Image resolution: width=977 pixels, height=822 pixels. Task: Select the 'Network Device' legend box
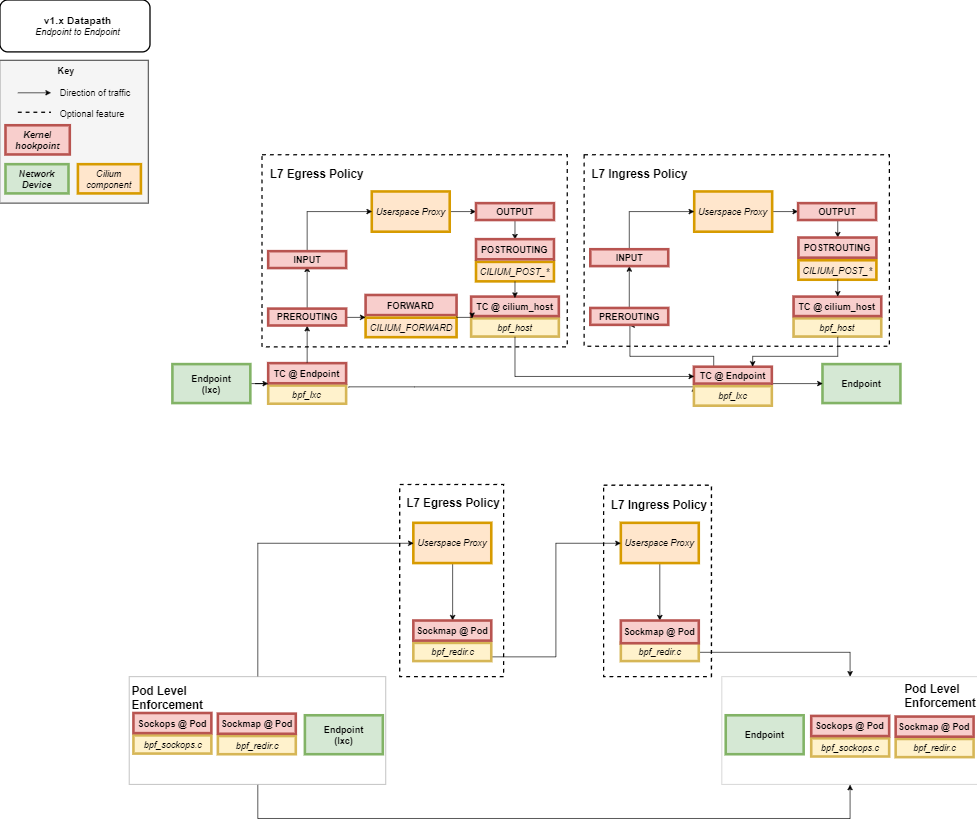[x=37, y=179]
